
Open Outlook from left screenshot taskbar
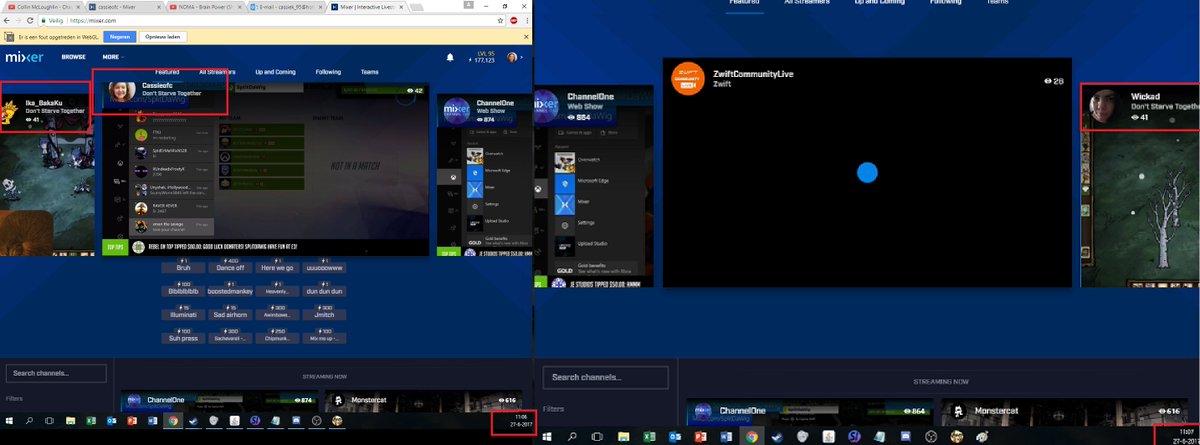111,422
